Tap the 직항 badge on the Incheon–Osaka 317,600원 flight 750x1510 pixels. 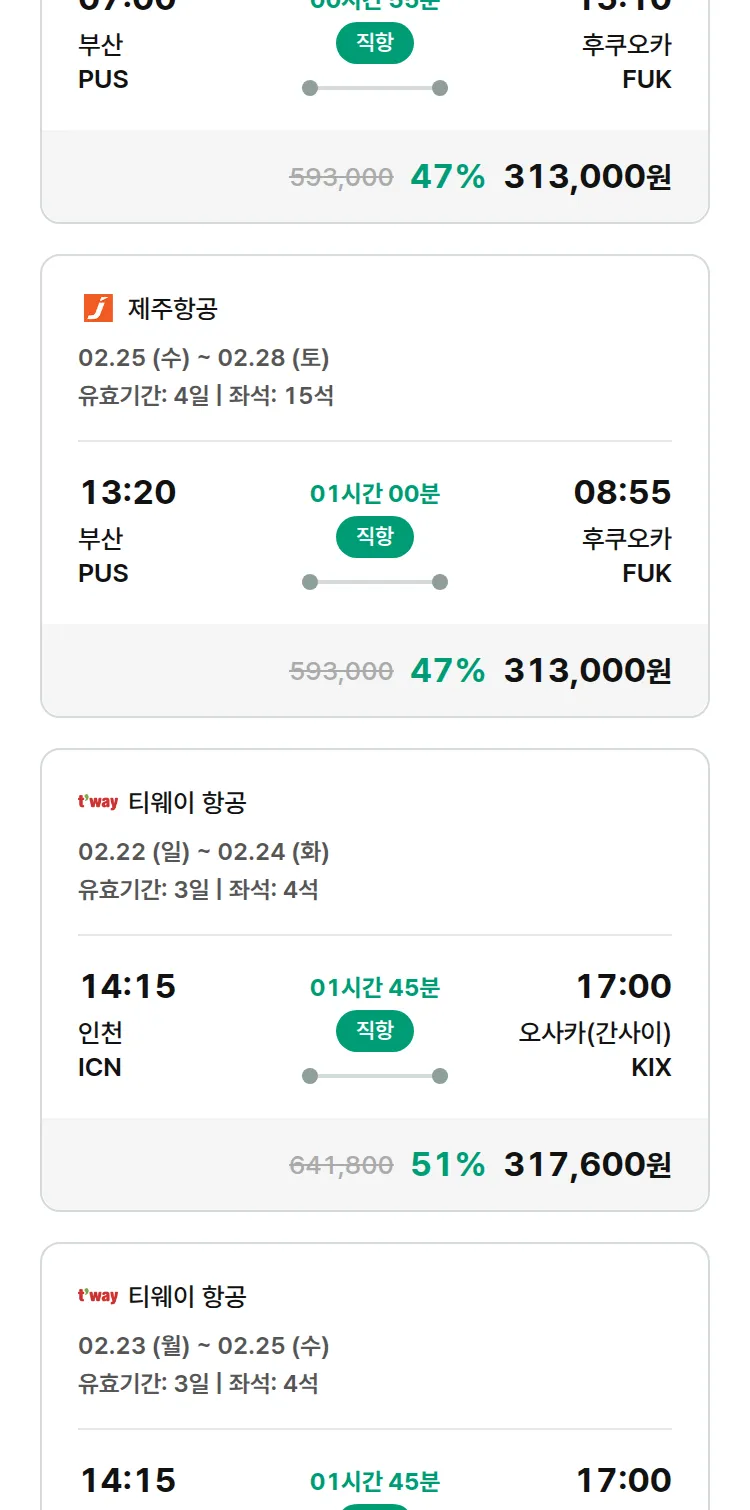pos(375,1032)
